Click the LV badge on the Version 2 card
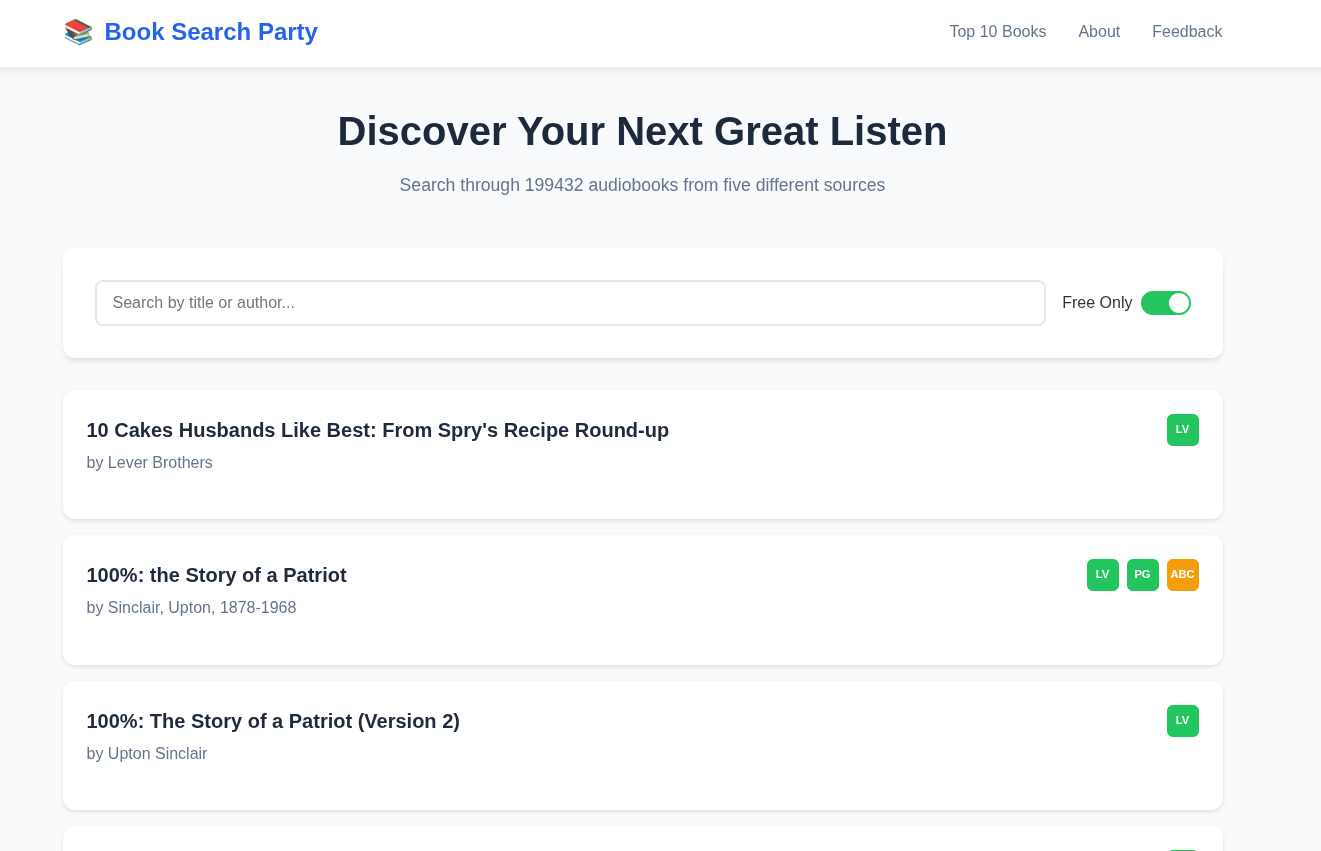The height and width of the screenshot is (851, 1321). (1182, 720)
